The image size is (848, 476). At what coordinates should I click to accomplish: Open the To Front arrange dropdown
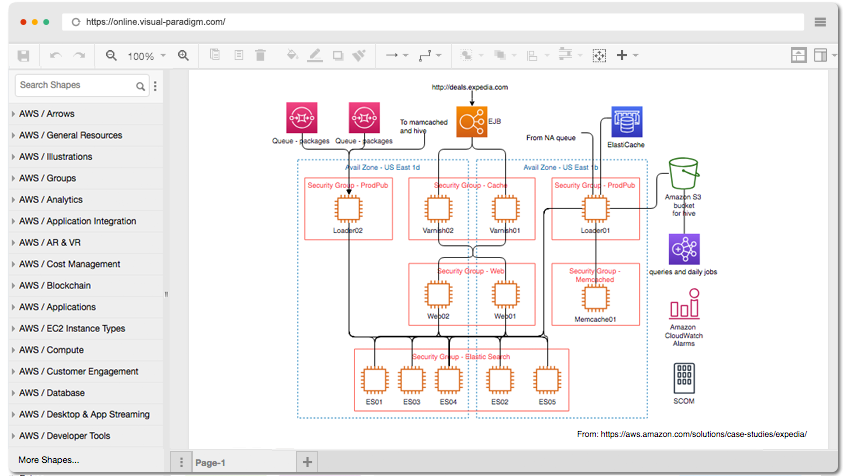(x=471, y=55)
